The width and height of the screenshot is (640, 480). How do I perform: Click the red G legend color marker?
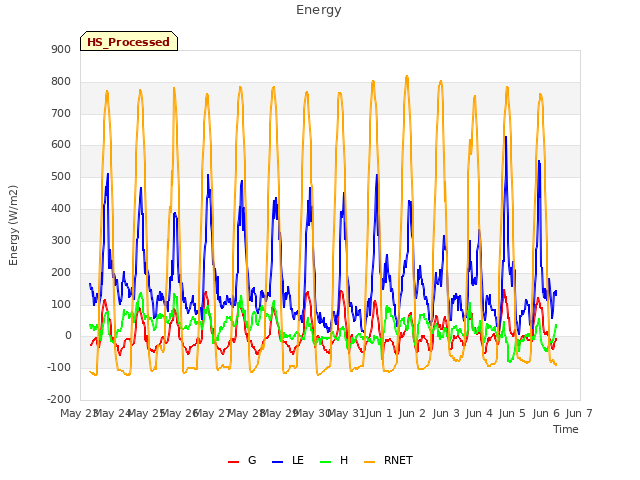coord(233,462)
